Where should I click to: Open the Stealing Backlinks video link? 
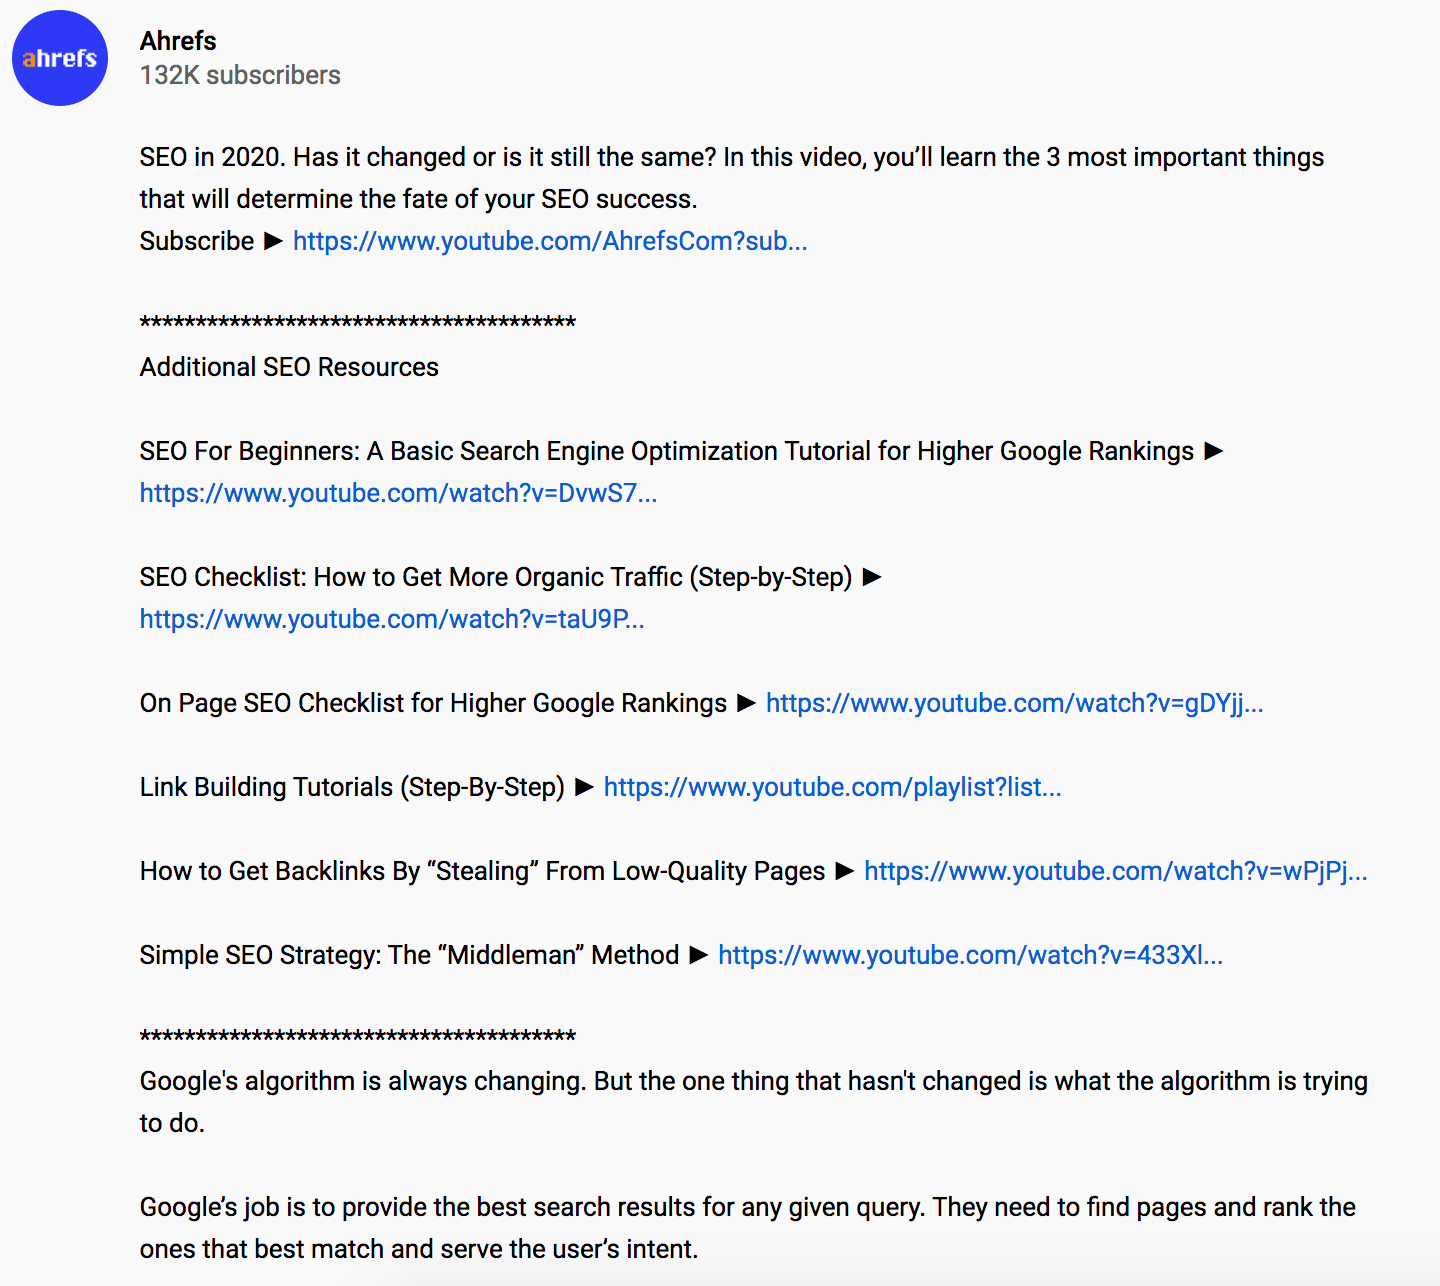[x=1115, y=871]
